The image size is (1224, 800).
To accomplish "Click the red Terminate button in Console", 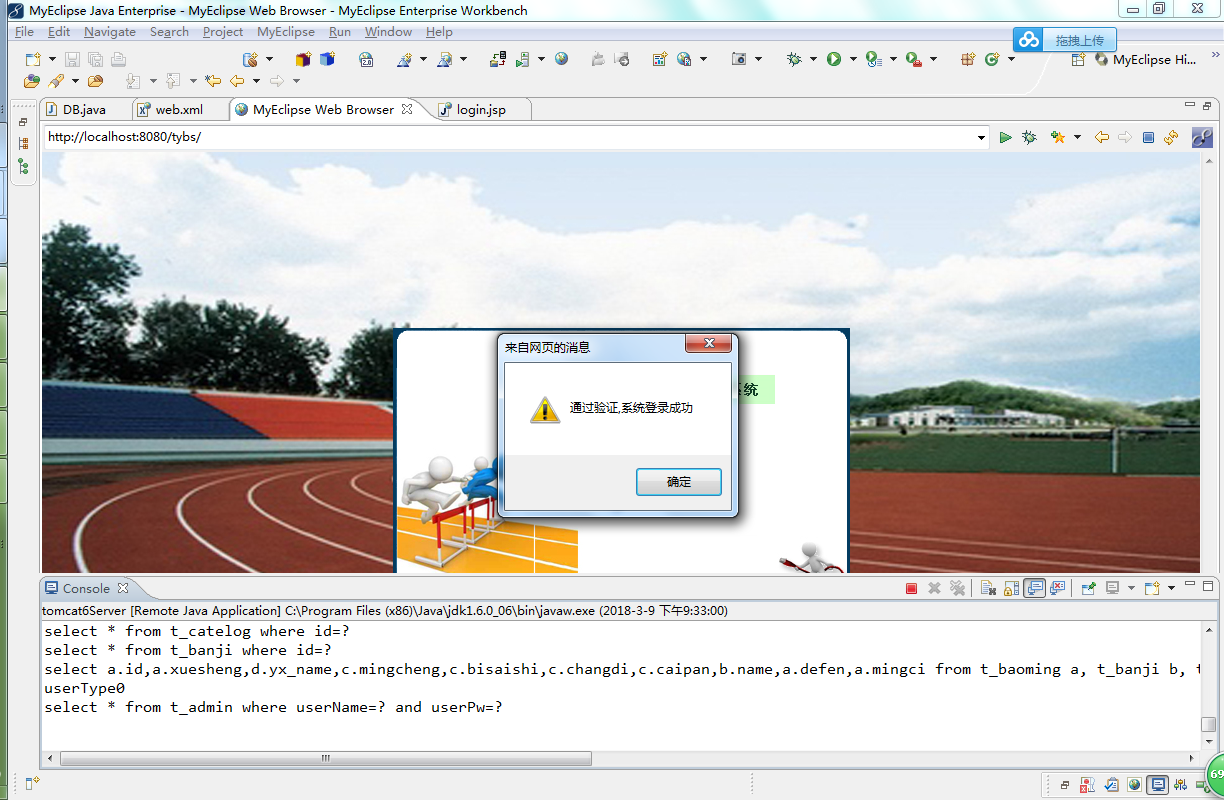I will 911,588.
